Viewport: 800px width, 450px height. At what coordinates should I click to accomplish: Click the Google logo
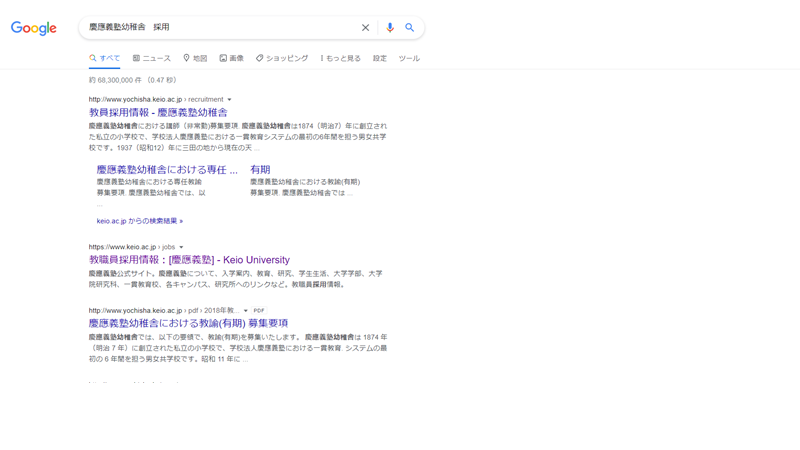34,28
